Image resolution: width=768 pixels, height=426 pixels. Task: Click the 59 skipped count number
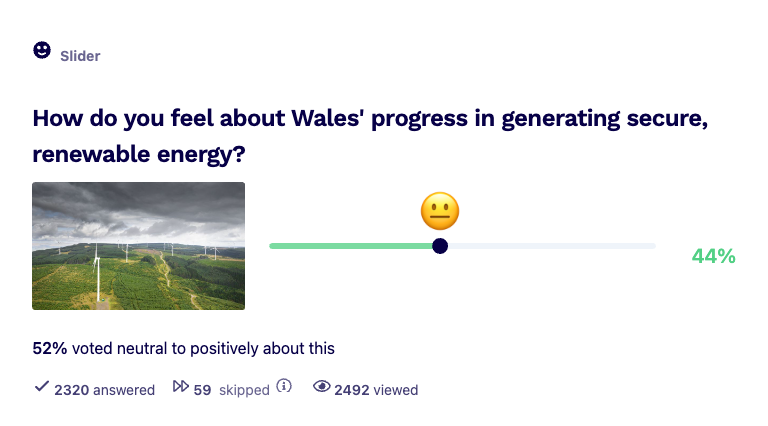tap(202, 390)
